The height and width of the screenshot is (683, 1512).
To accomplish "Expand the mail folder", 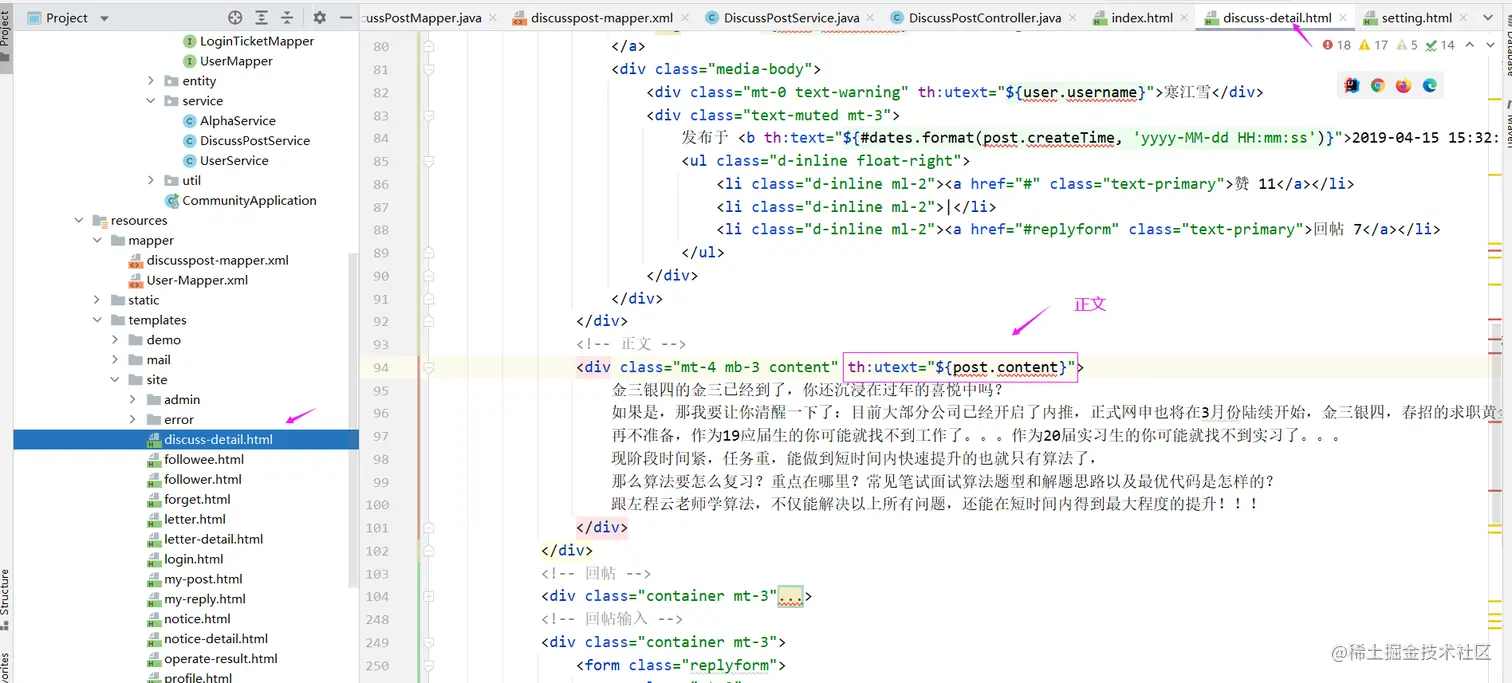I will (115, 360).
